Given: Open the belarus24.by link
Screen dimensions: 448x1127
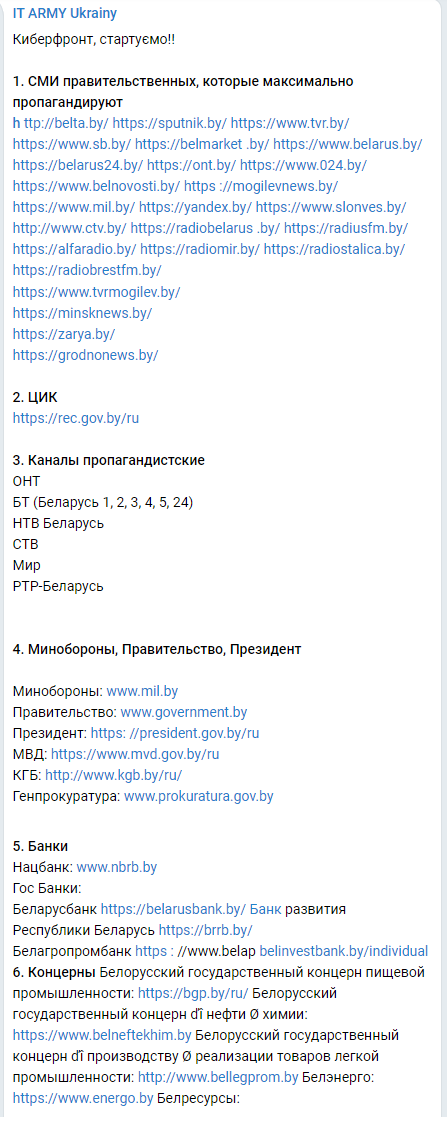Looking at the screenshot, I should pyautogui.click(x=78, y=165).
